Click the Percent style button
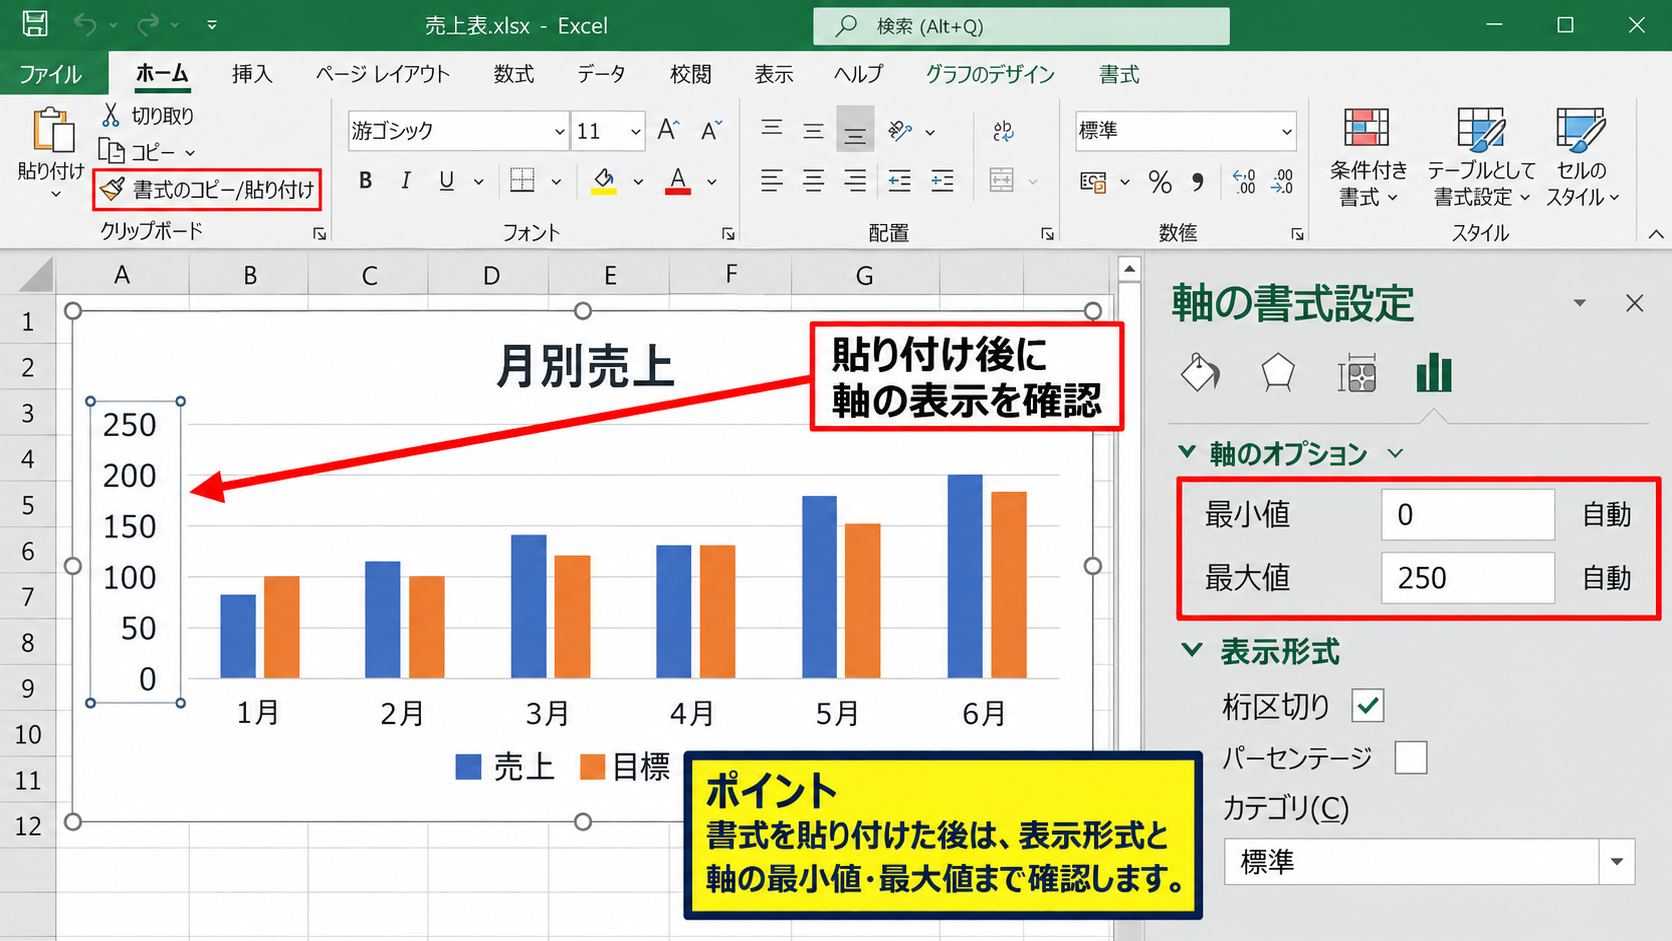The width and height of the screenshot is (1672, 941). 1160,182
